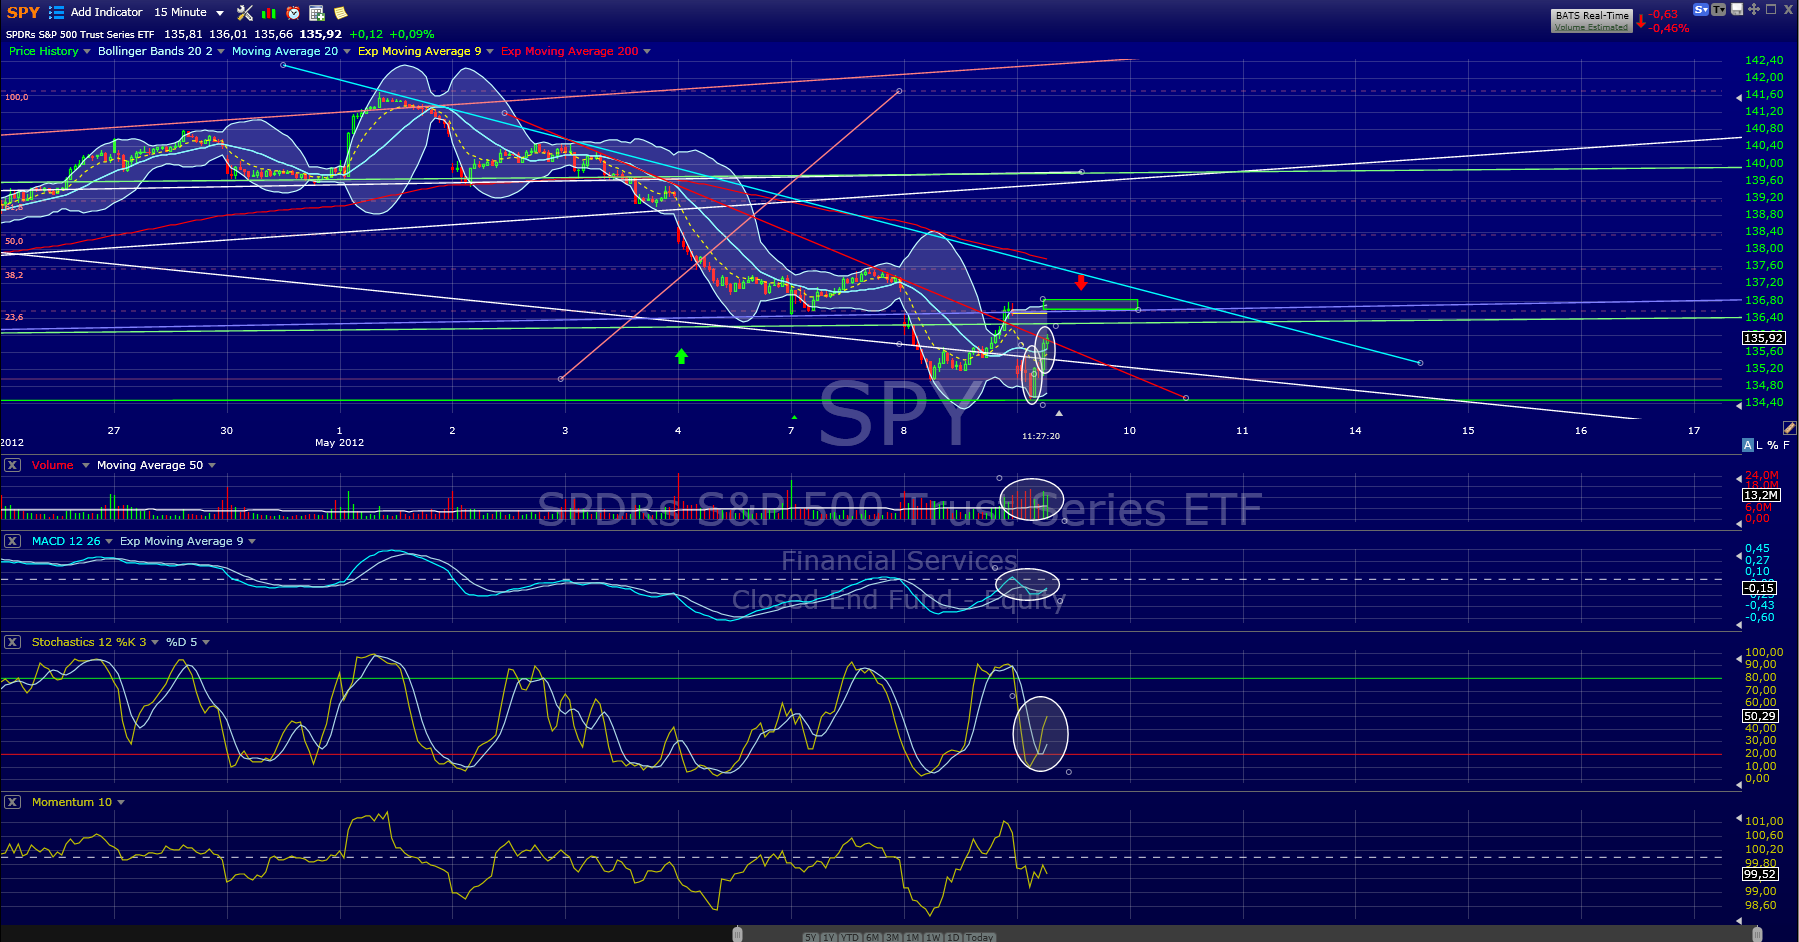Viewport: 1799px width, 942px height.
Task: Click the volume value label 13,2M
Action: (x=1761, y=495)
